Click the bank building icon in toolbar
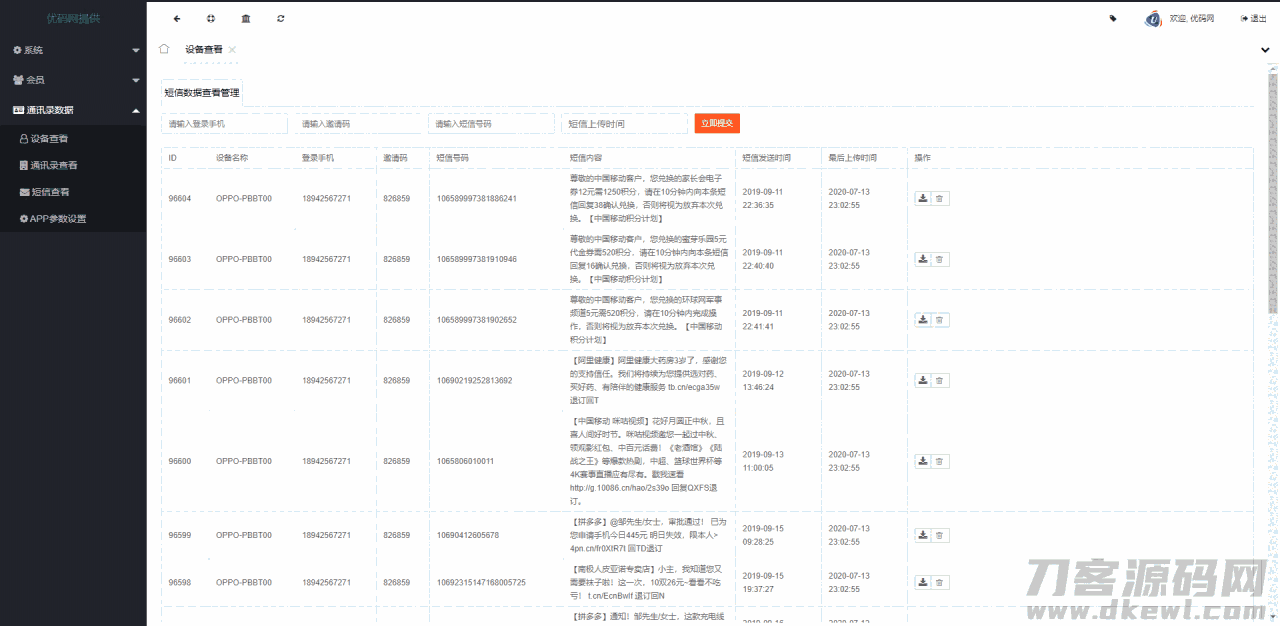Viewport: 1280px width, 626px height. [246, 18]
